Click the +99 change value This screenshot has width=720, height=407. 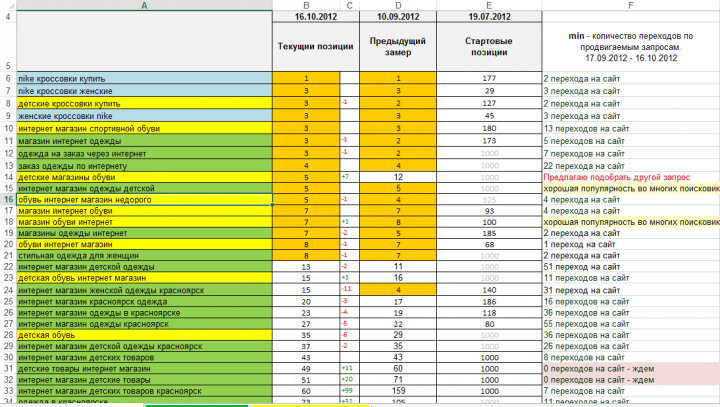pyautogui.click(x=347, y=390)
